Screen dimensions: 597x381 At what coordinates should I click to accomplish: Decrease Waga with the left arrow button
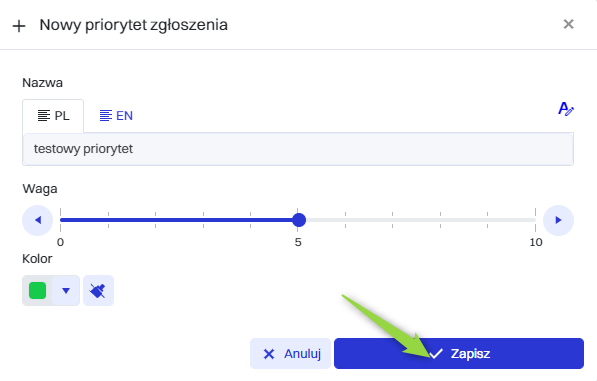pos(37,220)
